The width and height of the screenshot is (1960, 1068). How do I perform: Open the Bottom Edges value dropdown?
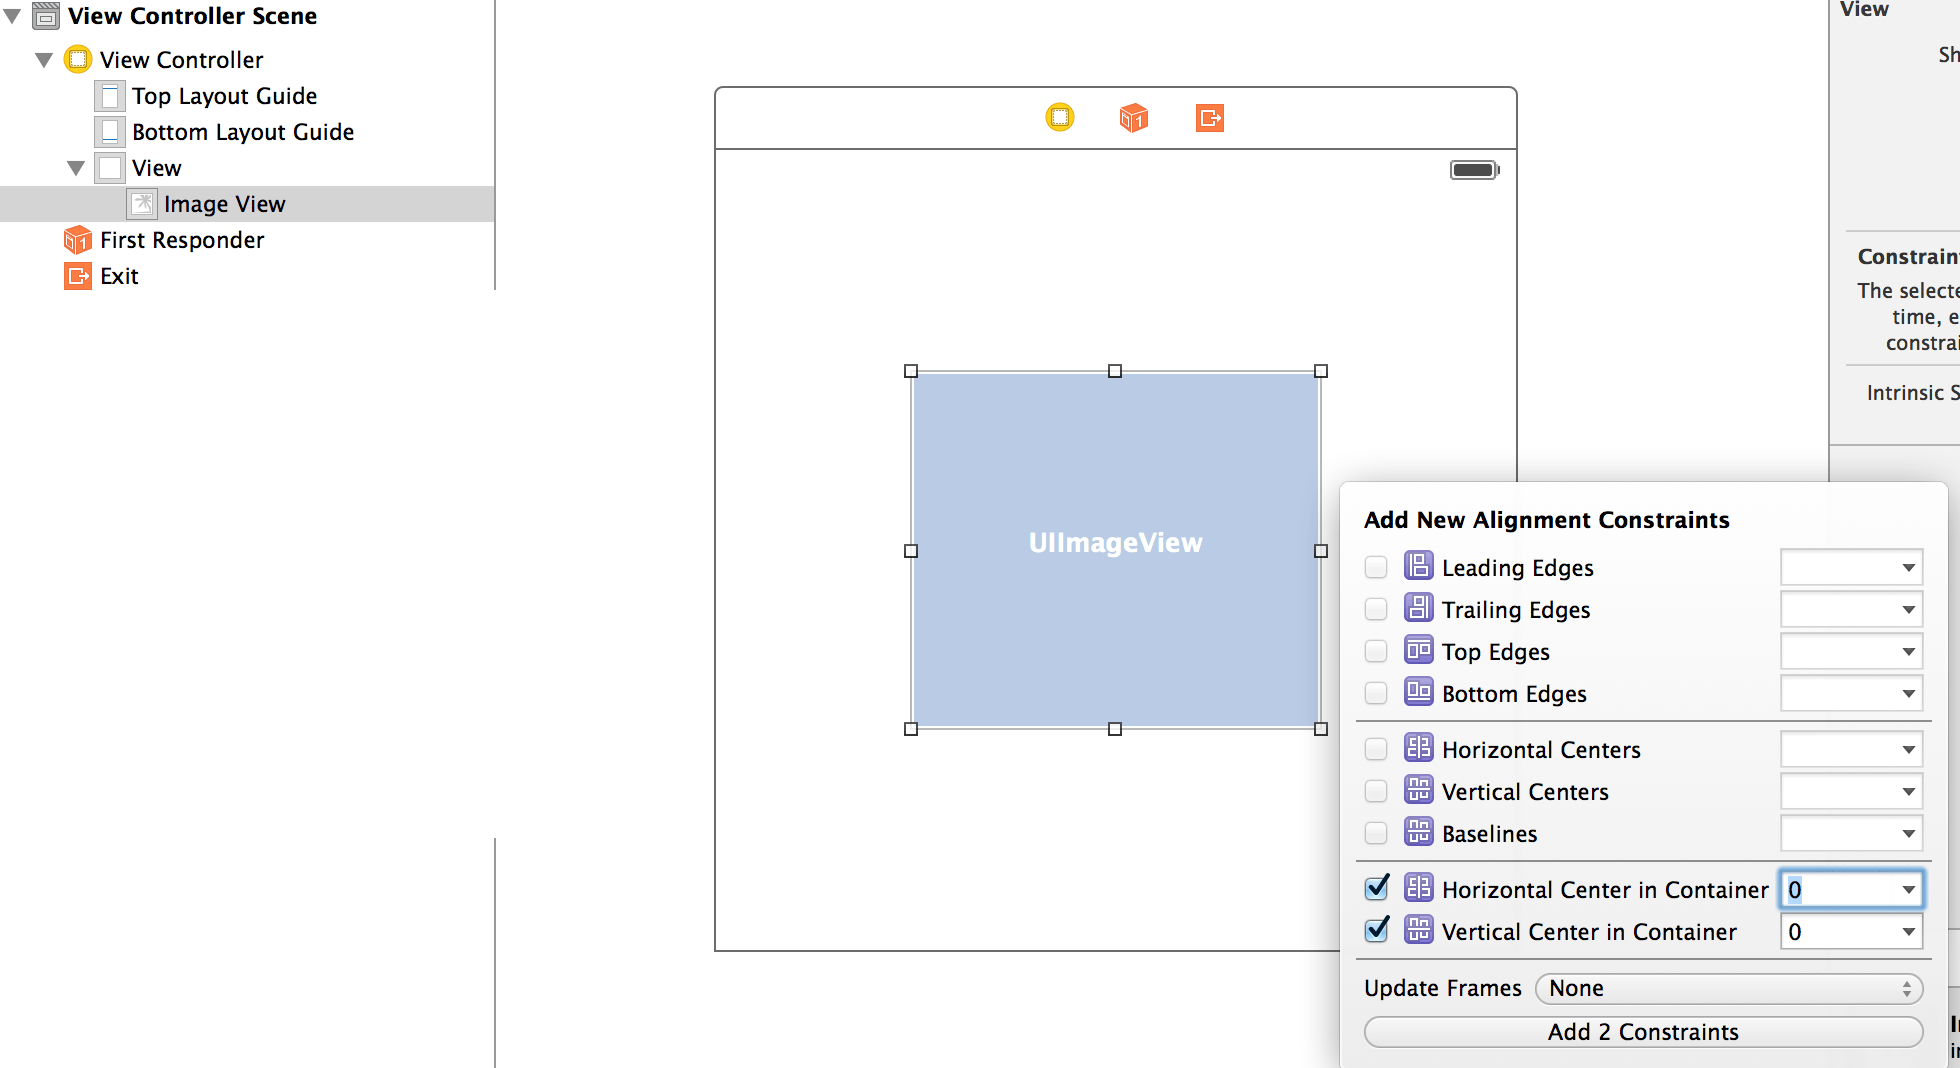pos(1908,693)
